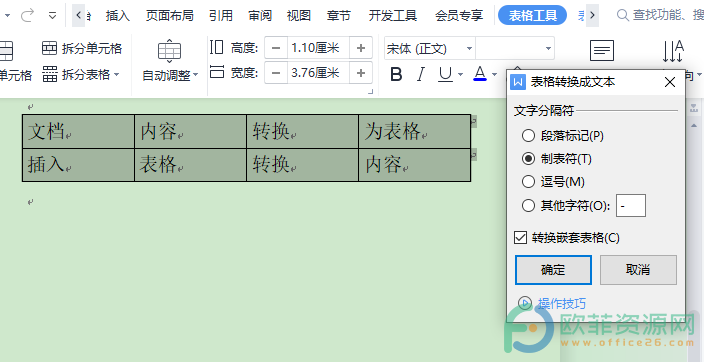The width and height of the screenshot is (704, 362).
Task: Open the font size dropdown
Action: pyautogui.click(x=548, y=49)
